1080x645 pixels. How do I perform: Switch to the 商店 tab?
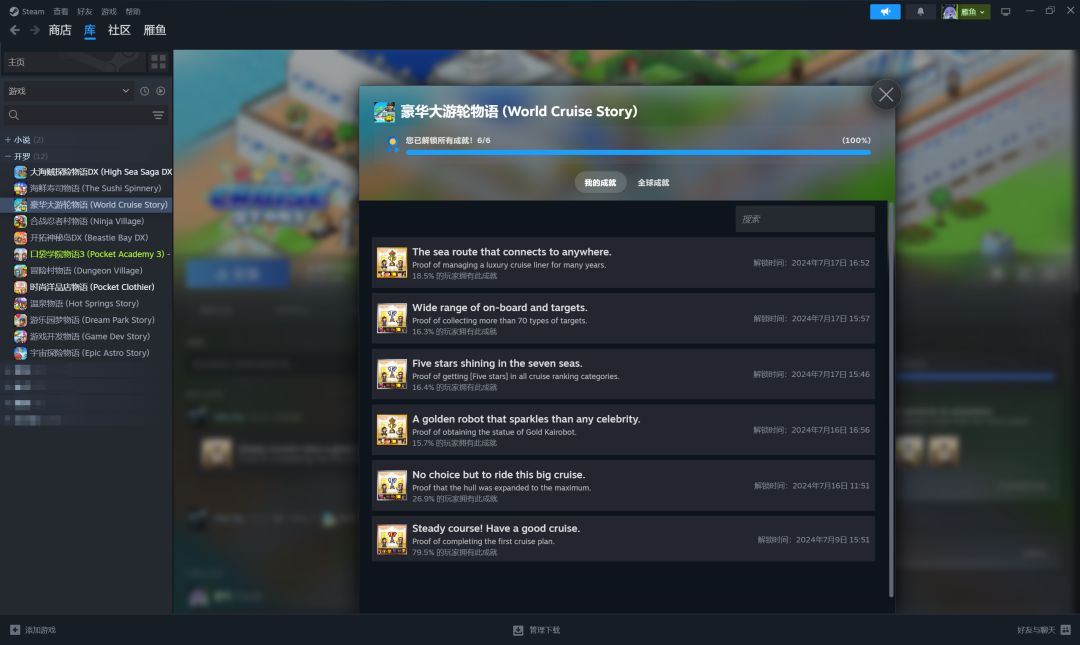(60, 30)
